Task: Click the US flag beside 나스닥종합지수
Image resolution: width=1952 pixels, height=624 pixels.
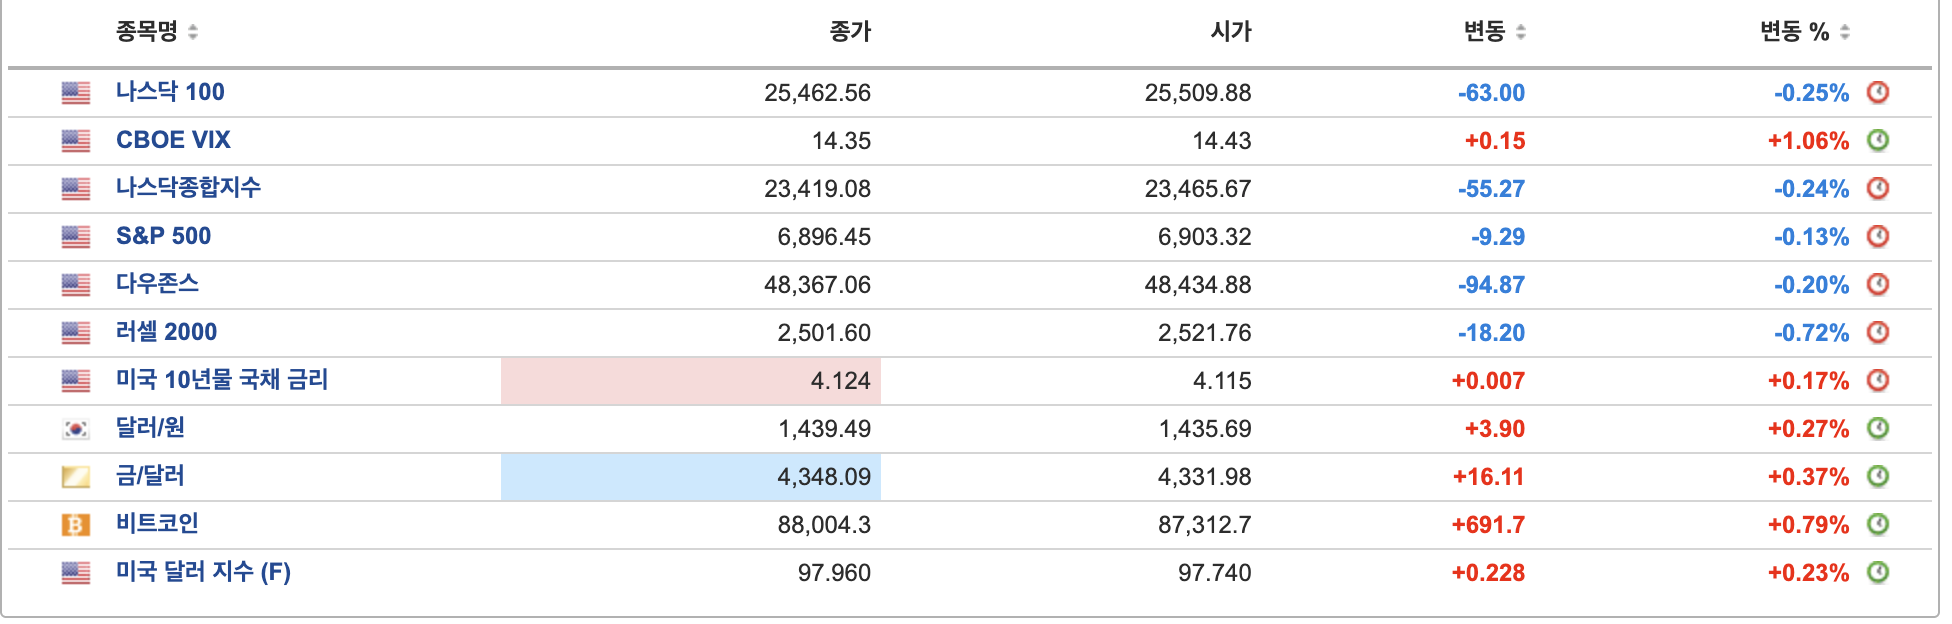Action: click(76, 189)
